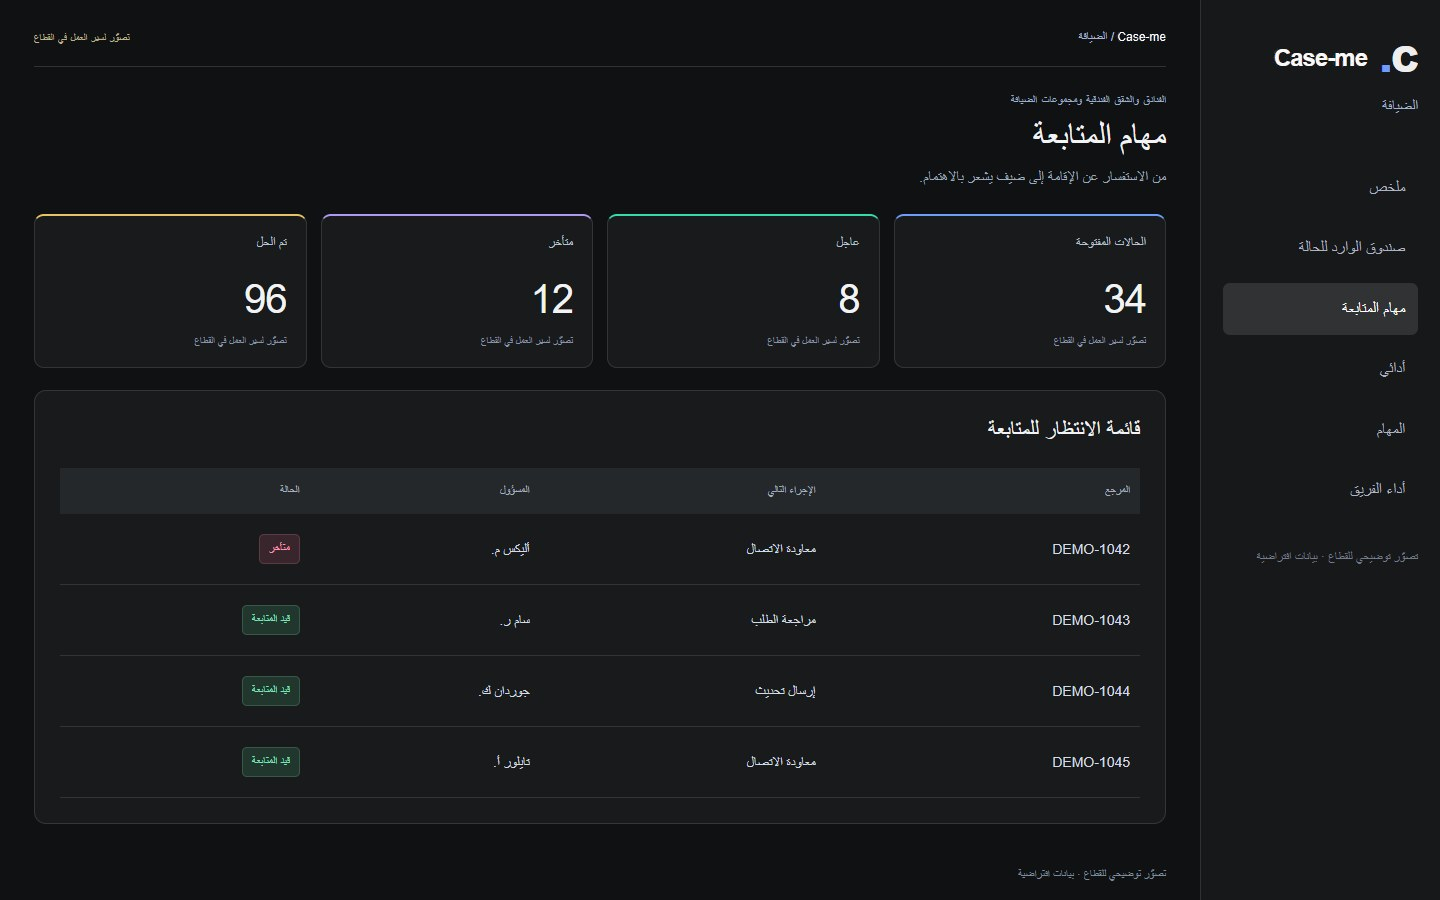Click assignee جوردان ك. in DEMO-1044 row
Screen dimensions: 1440x900
point(504,691)
